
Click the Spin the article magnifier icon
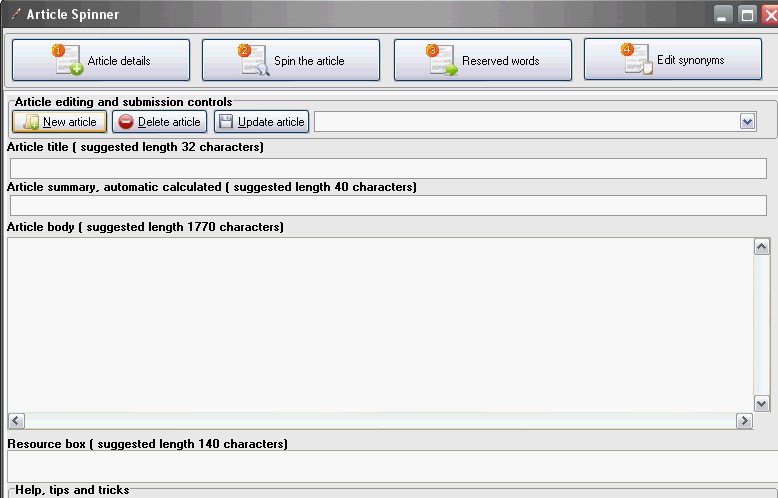click(x=254, y=60)
